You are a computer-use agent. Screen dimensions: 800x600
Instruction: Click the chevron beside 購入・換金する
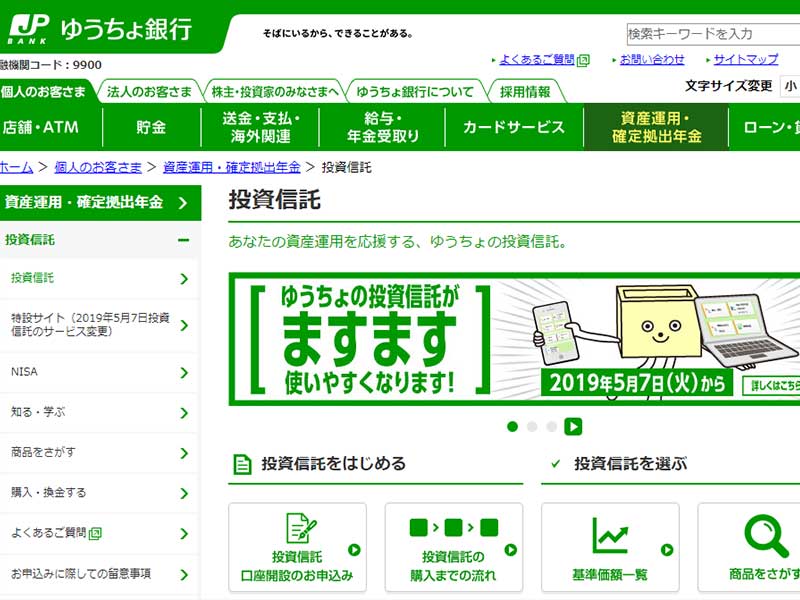click(x=184, y=493)
